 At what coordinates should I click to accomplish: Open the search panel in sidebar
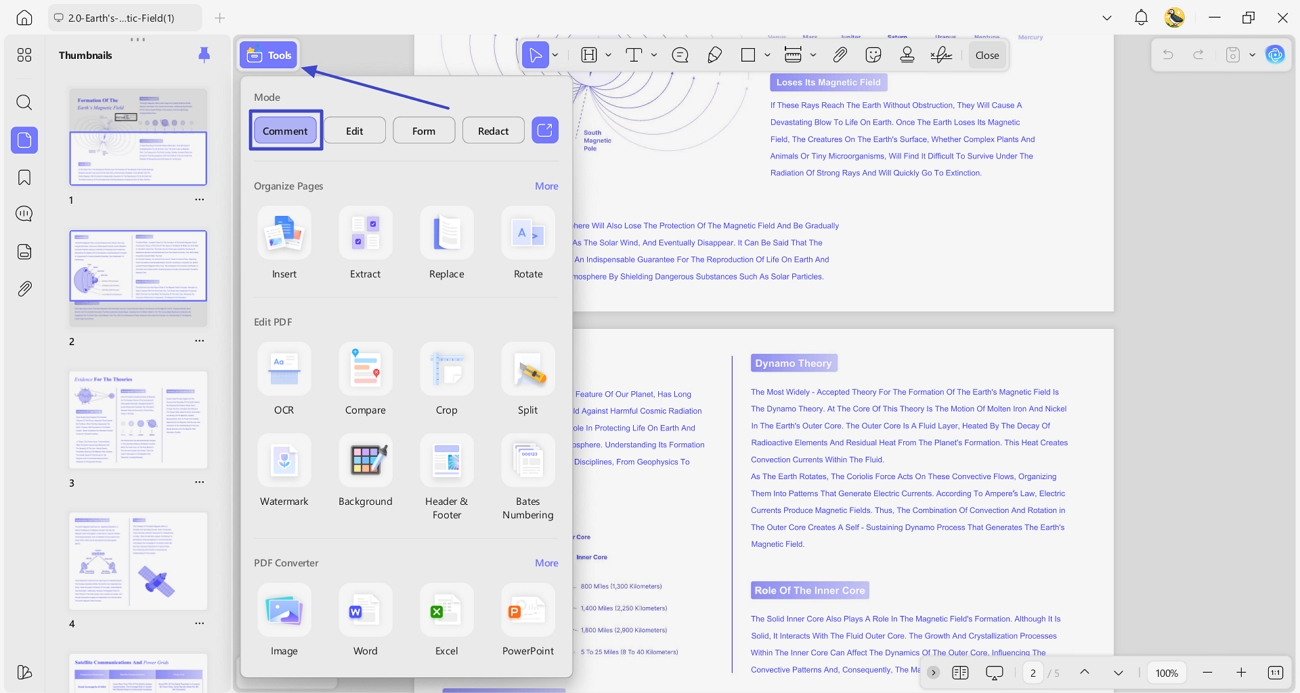tap(24, 102)
